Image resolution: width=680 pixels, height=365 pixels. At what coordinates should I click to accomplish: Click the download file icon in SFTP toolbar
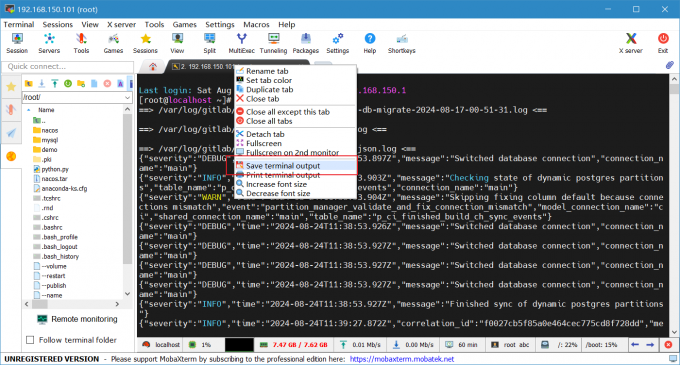pos(42,83)
